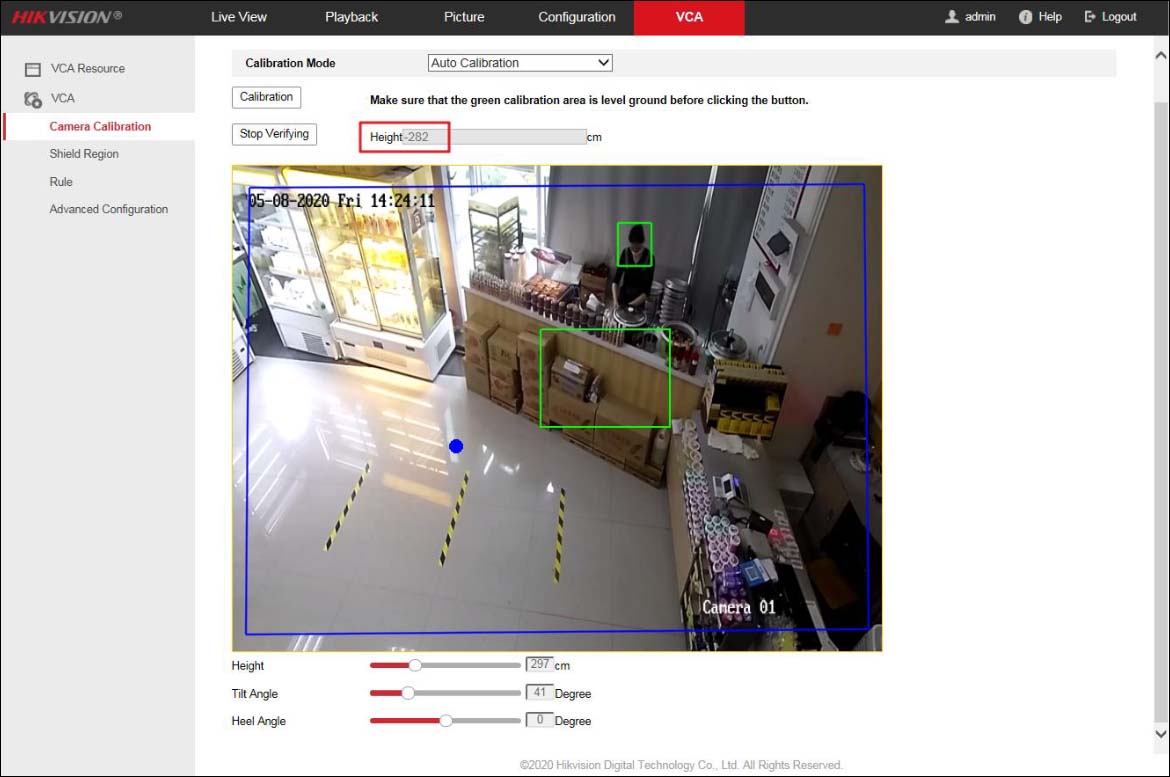Open the Configuration tab
Viewport: 1170px width, 777px height.
[576, 16]
